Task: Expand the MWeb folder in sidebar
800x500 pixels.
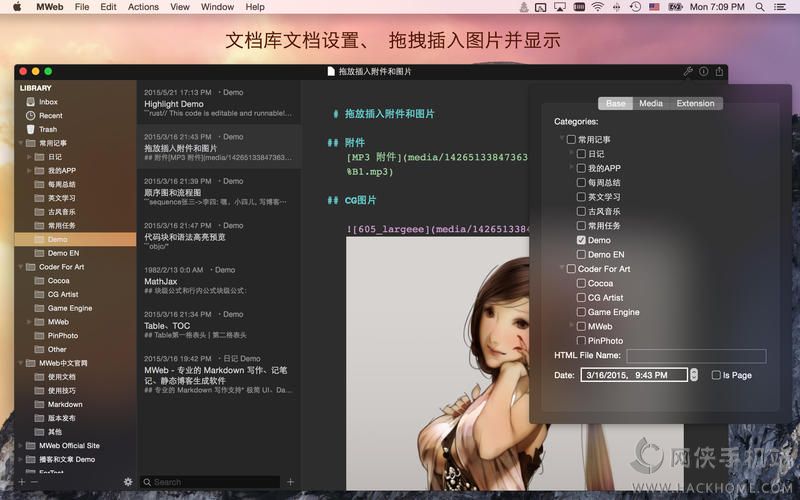Action: 29,322
